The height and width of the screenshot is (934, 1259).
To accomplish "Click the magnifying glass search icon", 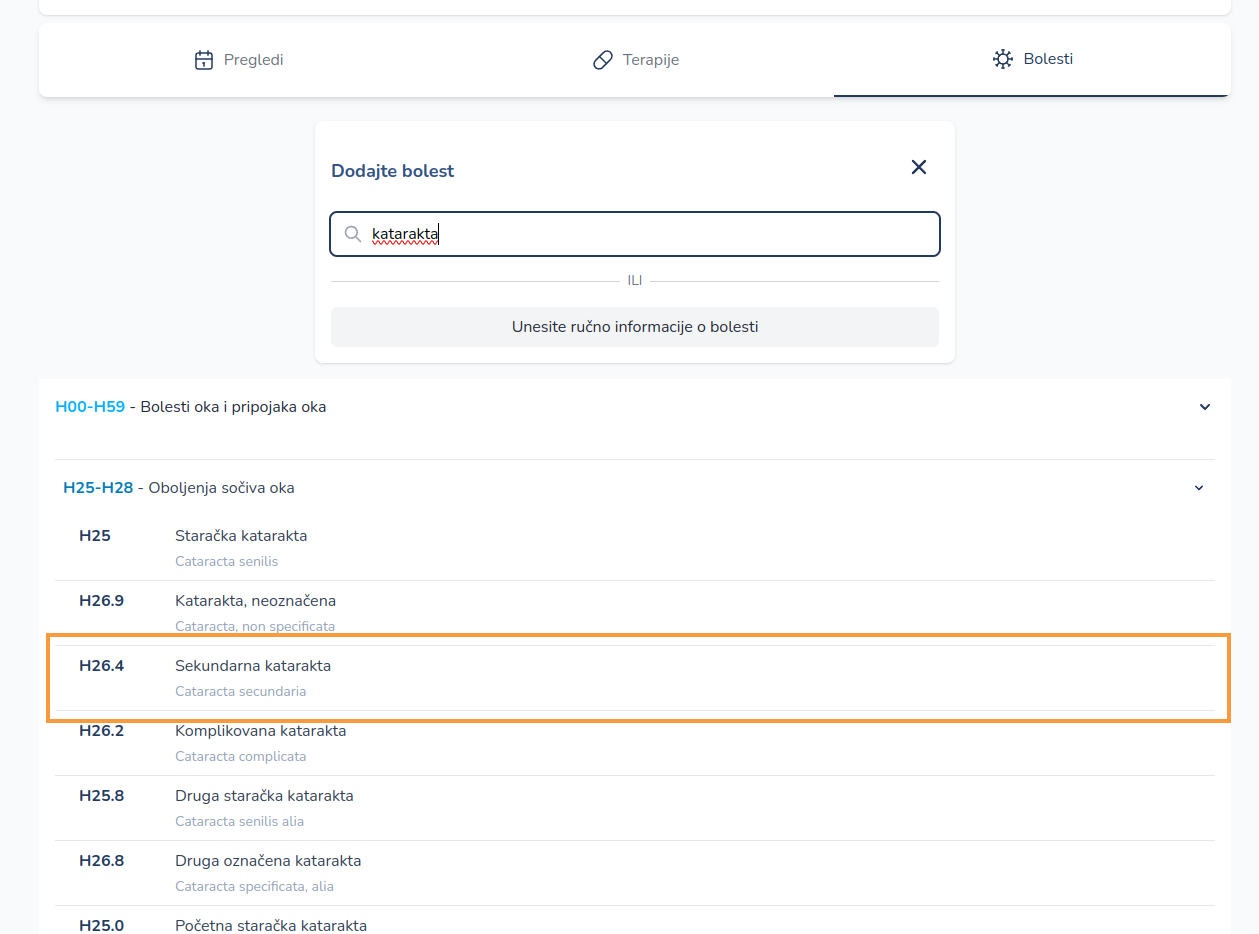I will pyautogui.click(x=353, y=233).
